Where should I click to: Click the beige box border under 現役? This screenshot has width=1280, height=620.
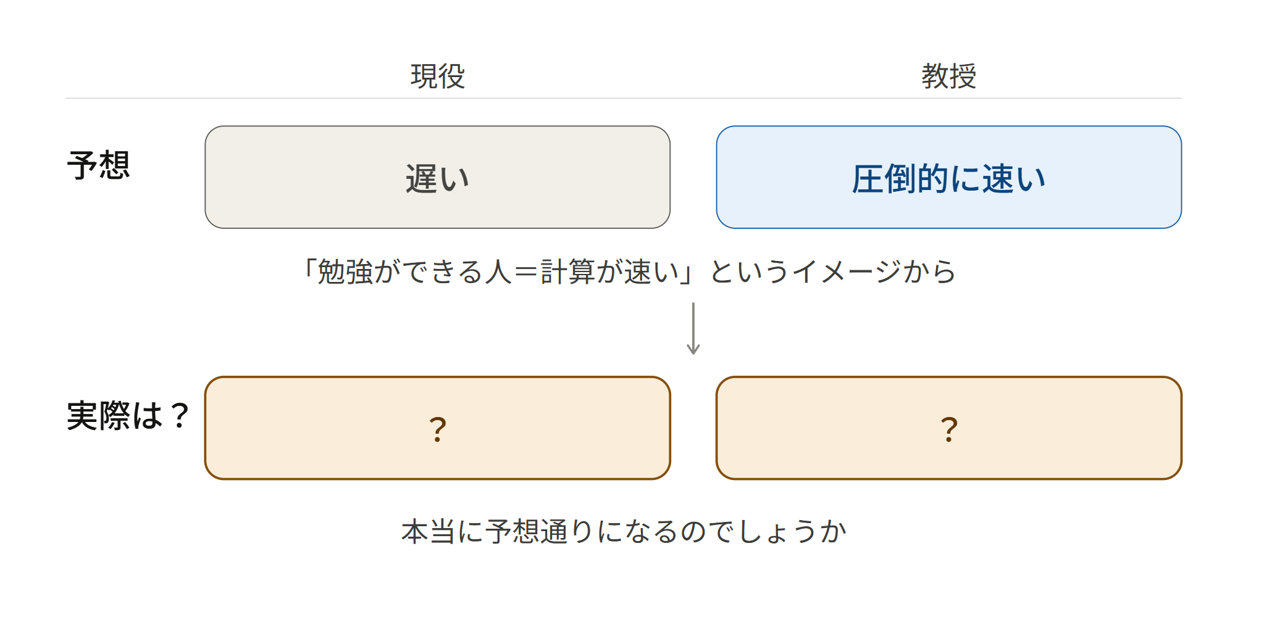click(438, 127)
